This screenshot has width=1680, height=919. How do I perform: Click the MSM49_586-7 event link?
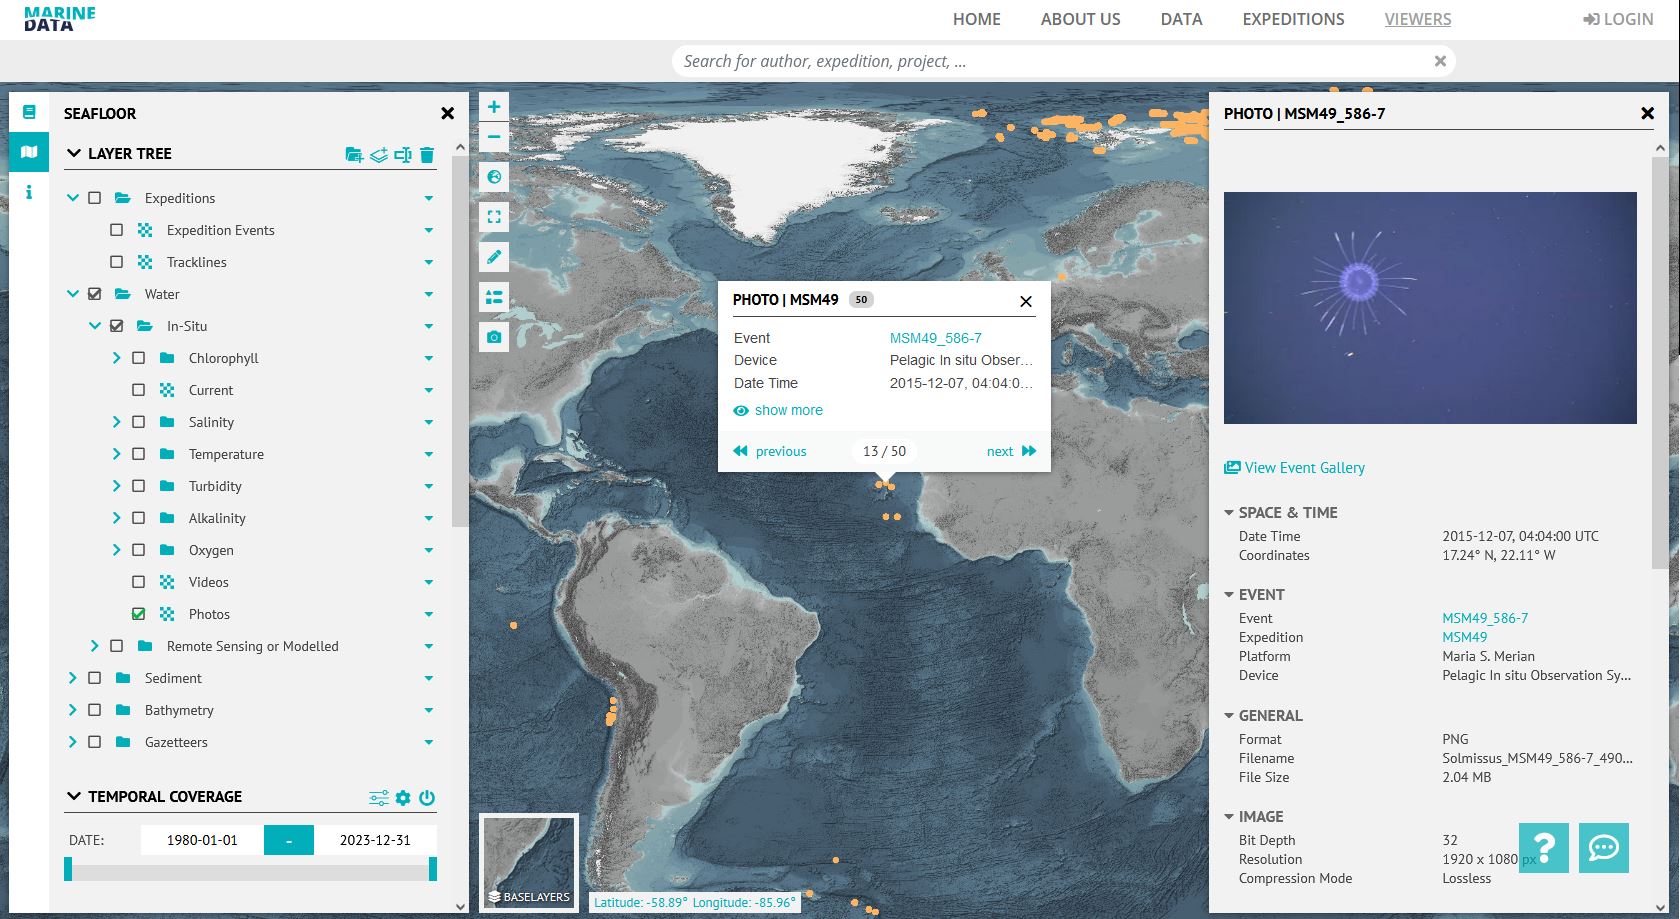(x=1484, y=617)
